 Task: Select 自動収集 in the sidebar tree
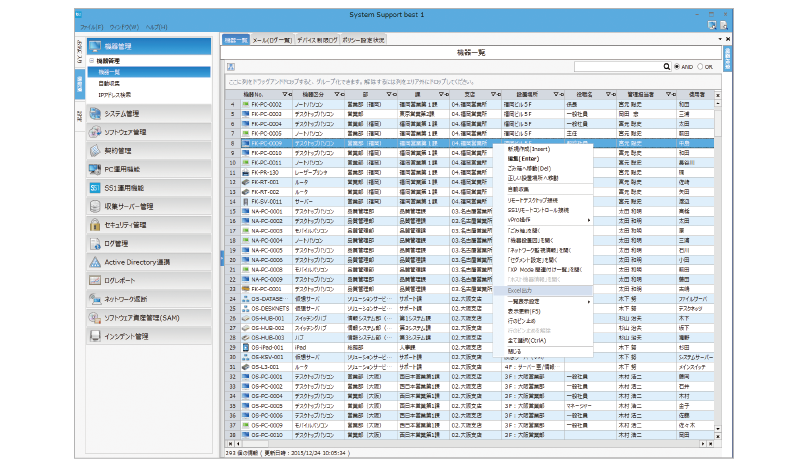[109, 83]
